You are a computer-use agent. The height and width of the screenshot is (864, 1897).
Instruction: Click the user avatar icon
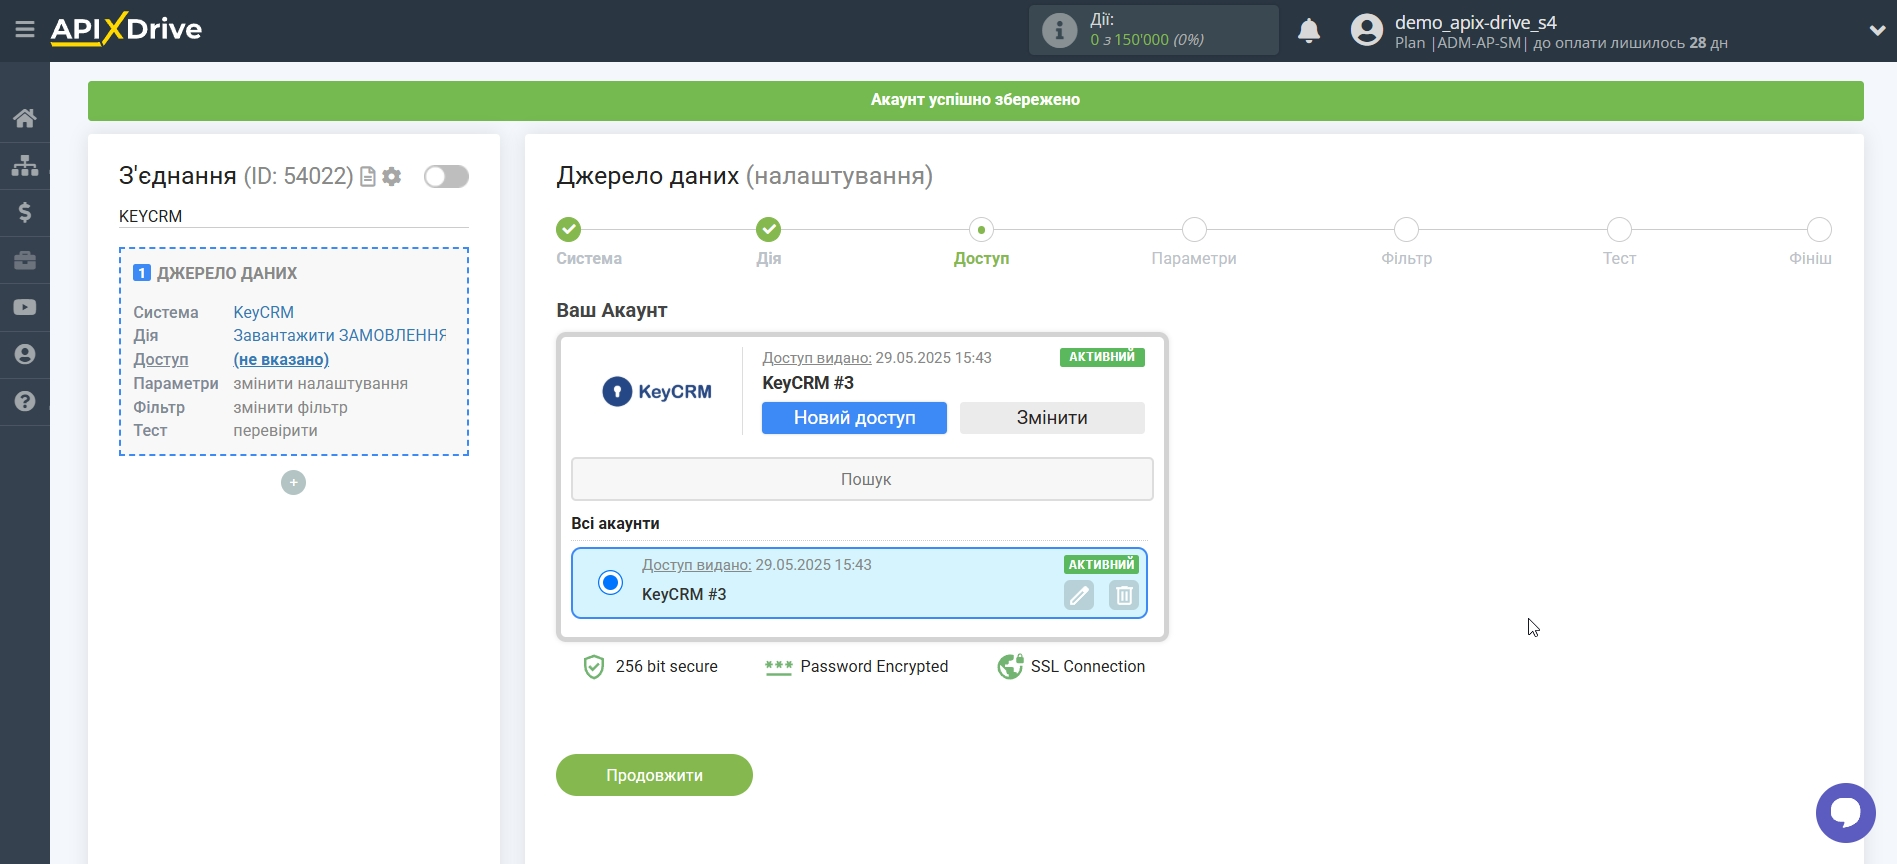coord(1366,30)
